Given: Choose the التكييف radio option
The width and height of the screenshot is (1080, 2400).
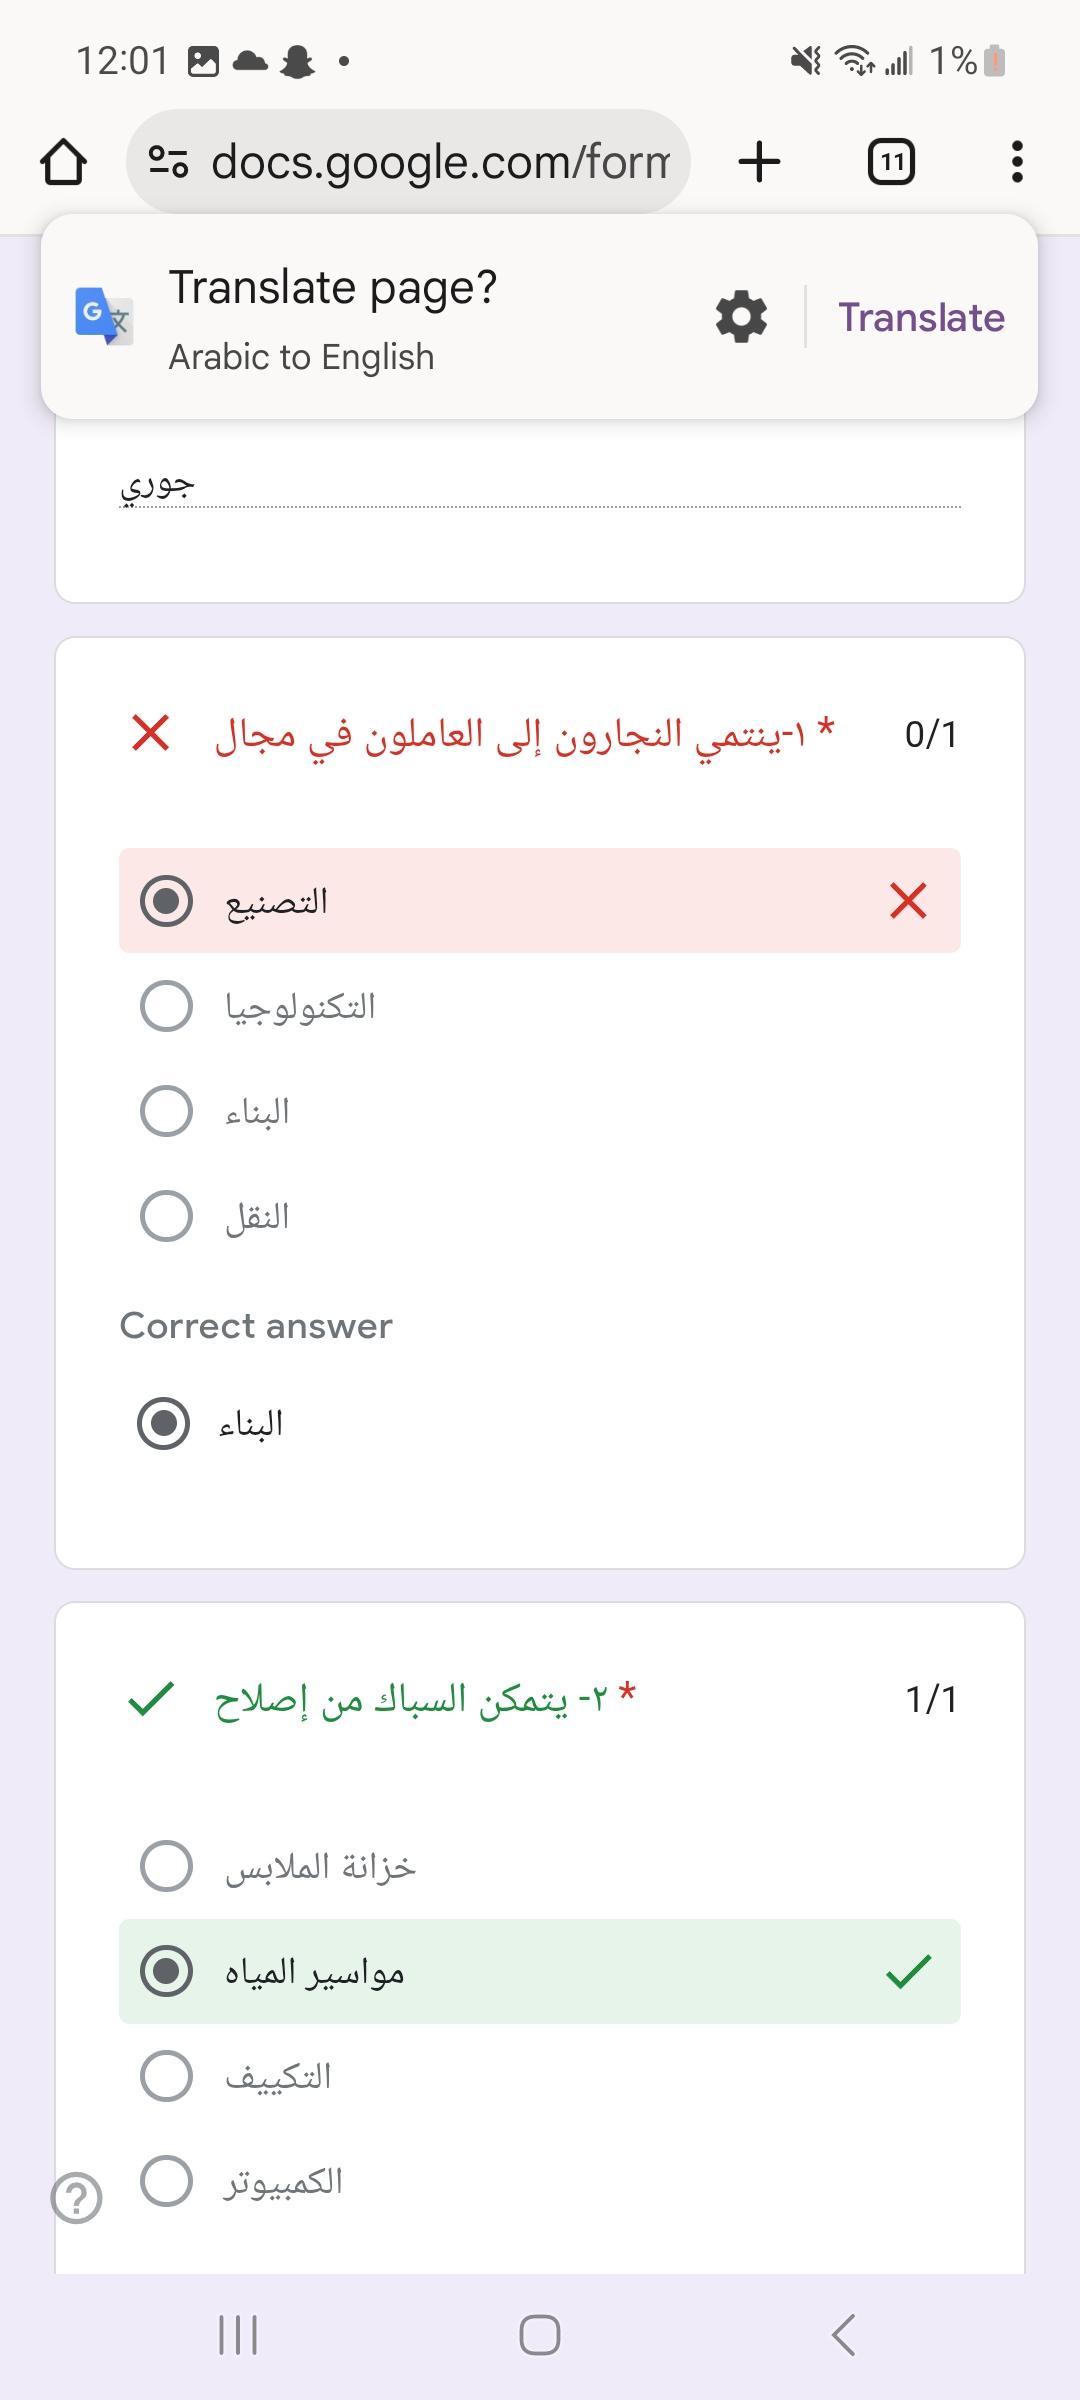Looking at the screenshot, I should click(167, 2076).
